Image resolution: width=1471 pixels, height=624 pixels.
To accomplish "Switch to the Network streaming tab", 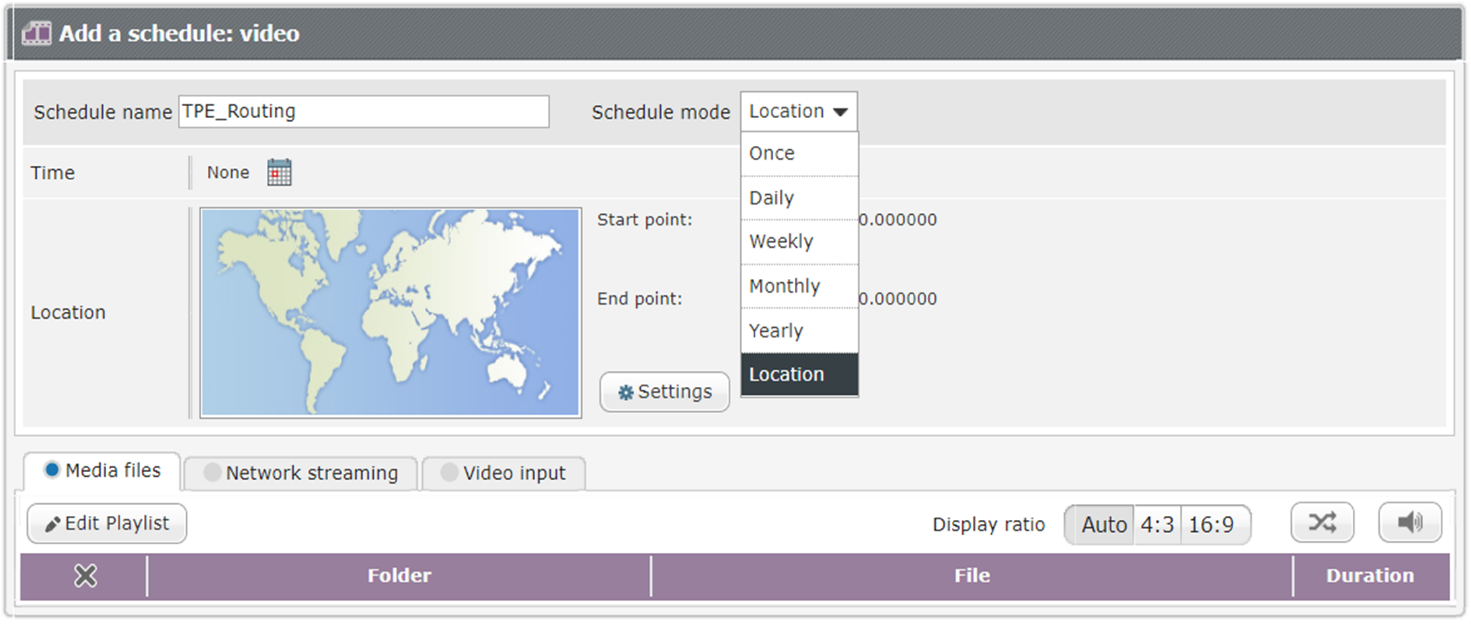I will pyautogui.click(x=300, y=473).
